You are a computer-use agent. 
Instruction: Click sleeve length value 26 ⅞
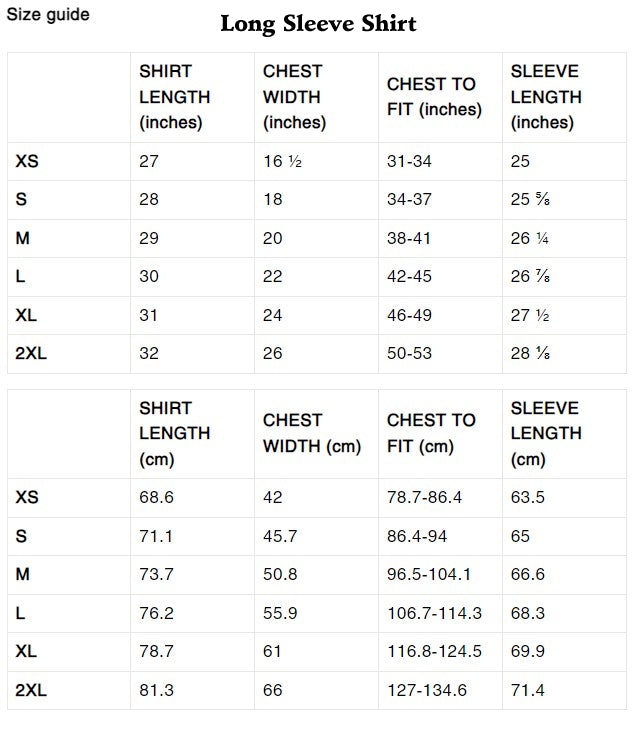coord(530,276)
